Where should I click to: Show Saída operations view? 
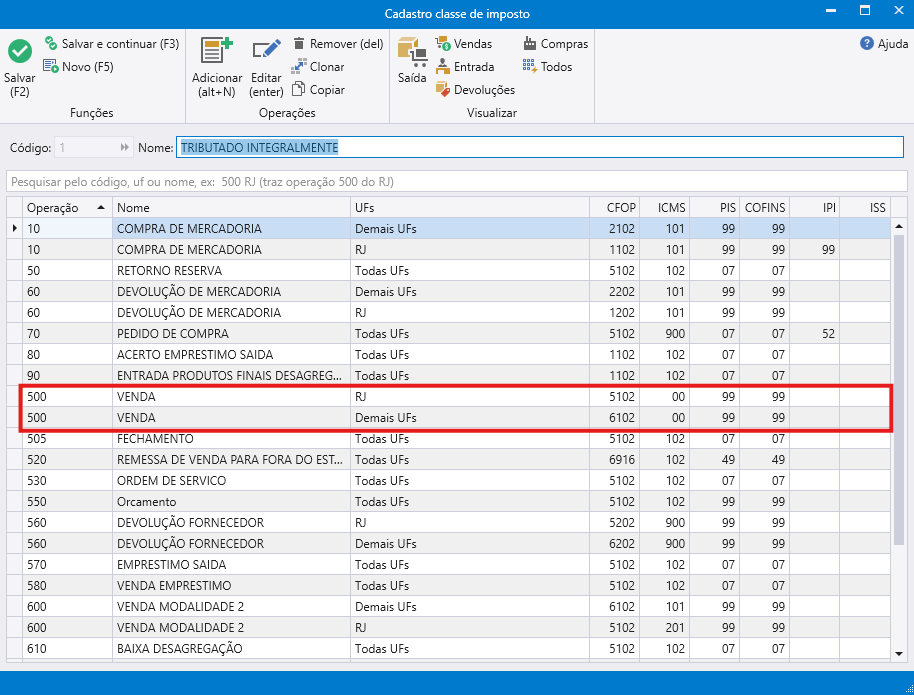click(412, 61)
